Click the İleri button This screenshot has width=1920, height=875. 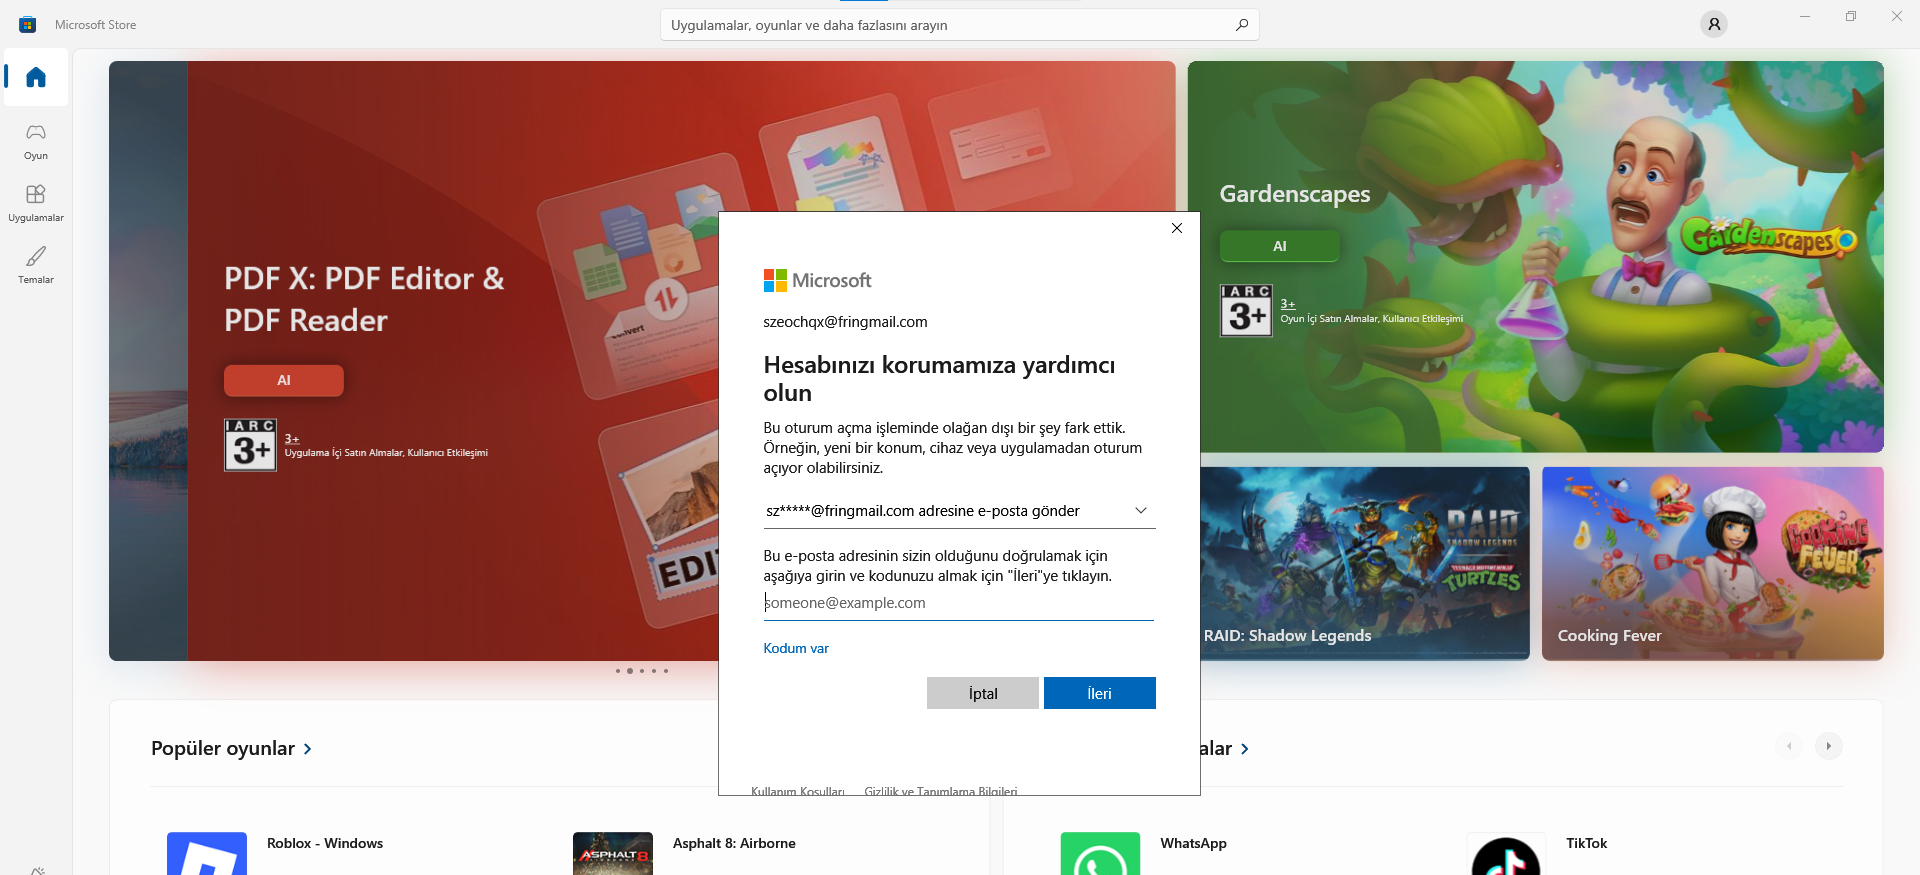pyautogui.click(x=1100, y=693)
